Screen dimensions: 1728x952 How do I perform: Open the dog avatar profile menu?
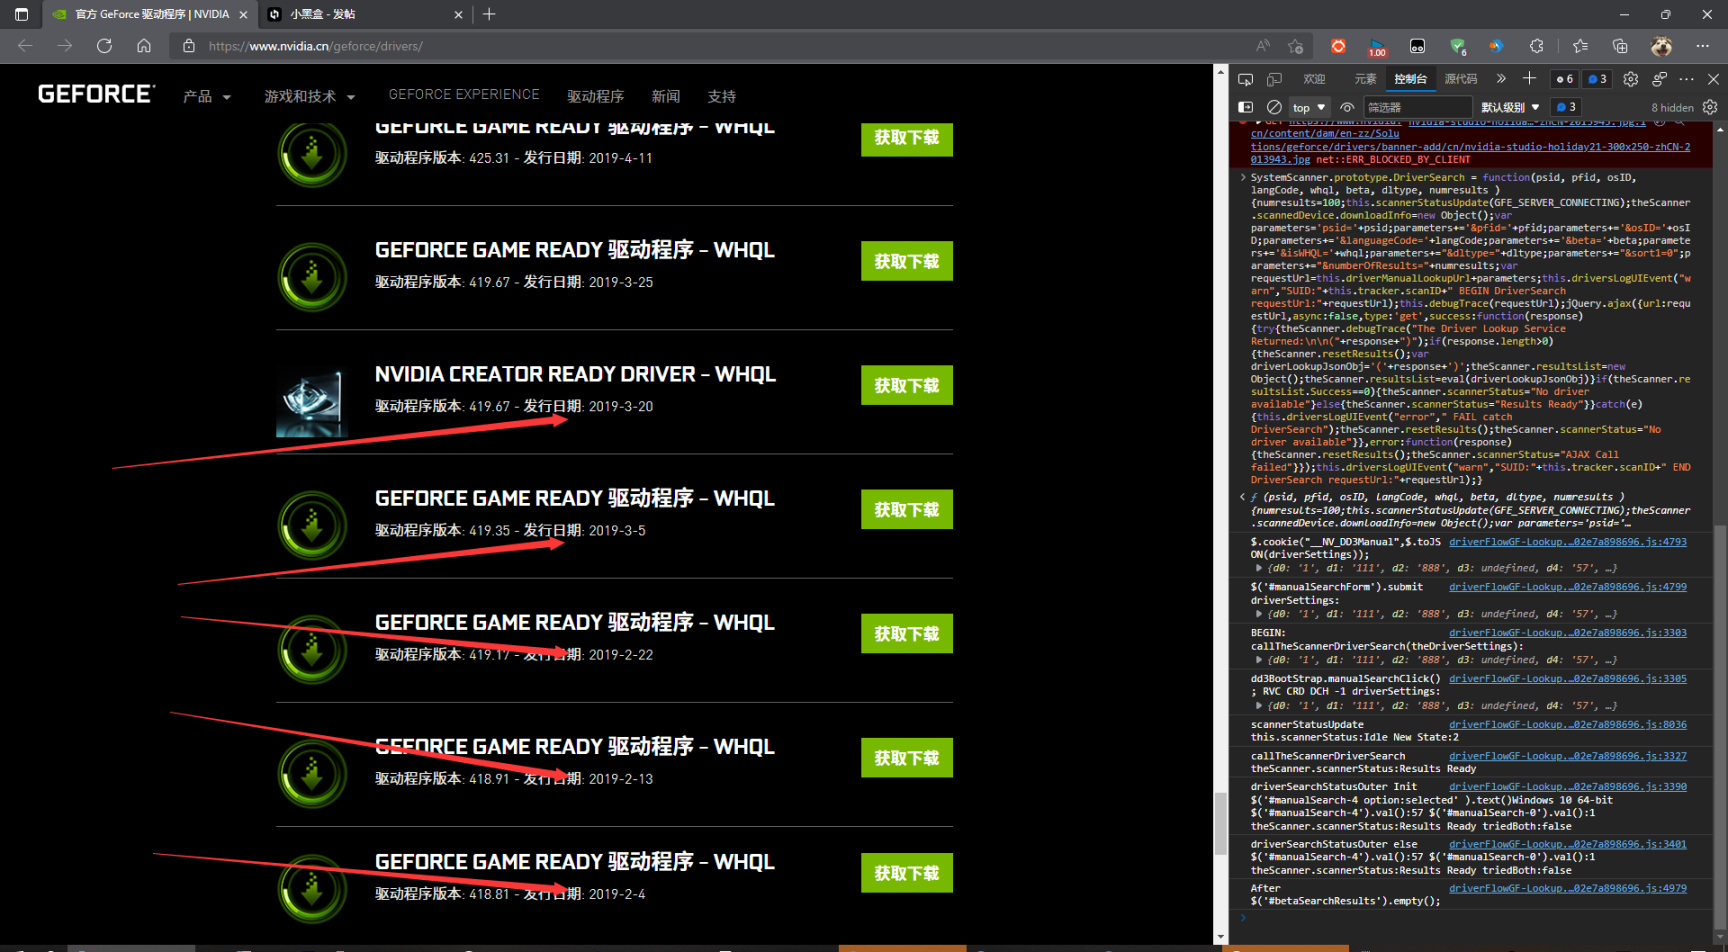pyautogui.click(x=1661, y=46)
